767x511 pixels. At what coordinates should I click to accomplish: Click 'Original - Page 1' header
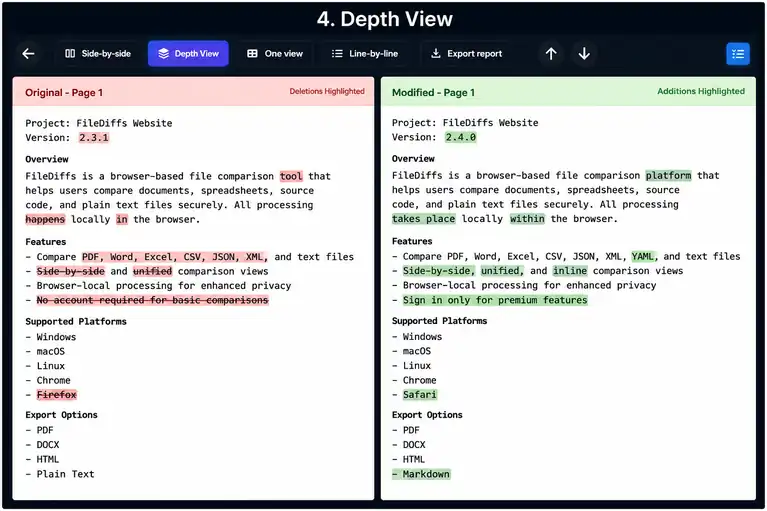64,92
